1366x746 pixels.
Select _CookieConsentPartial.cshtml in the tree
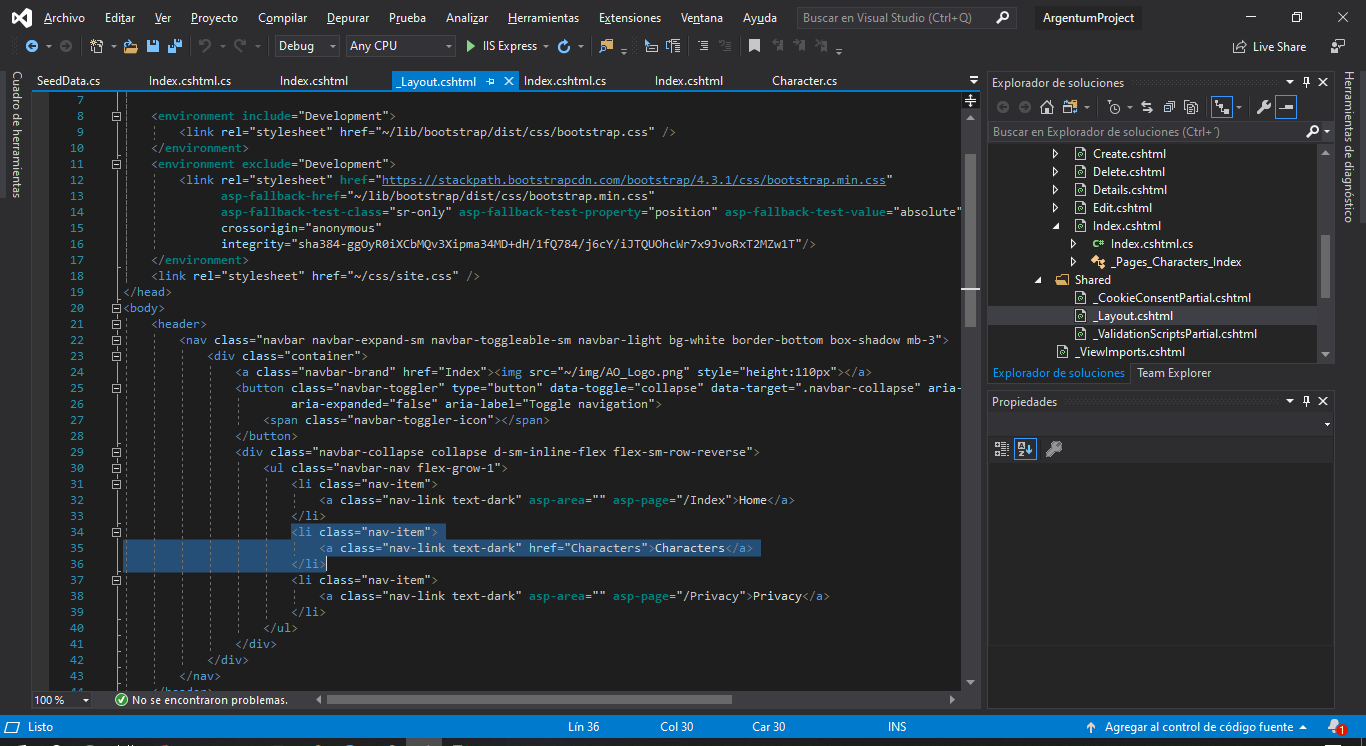click(x=1171, y=298)
